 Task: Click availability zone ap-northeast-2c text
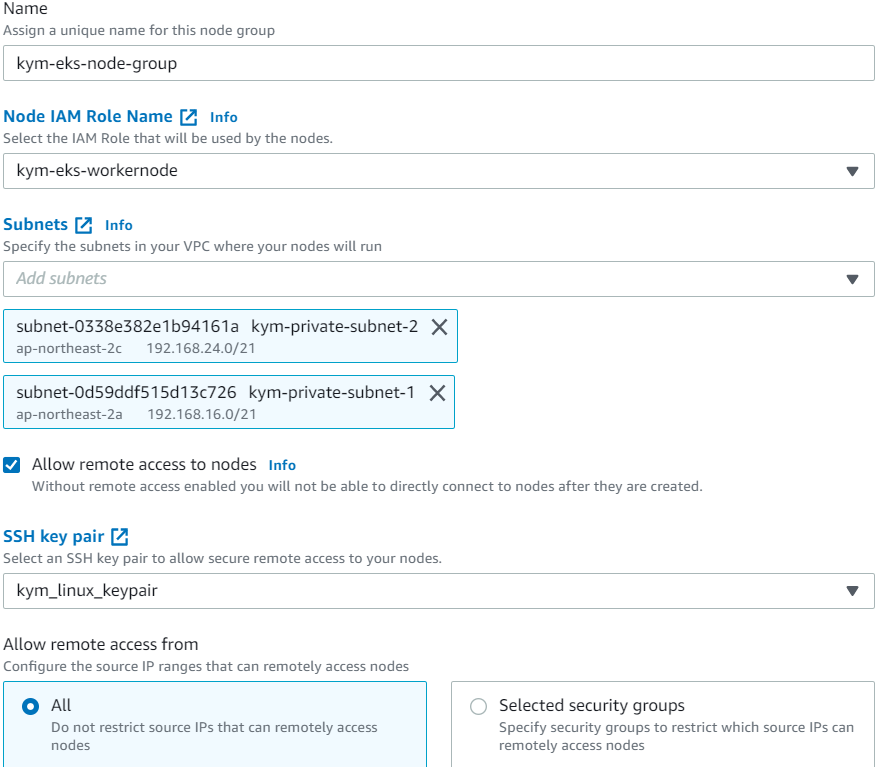(x=69, y=349)
